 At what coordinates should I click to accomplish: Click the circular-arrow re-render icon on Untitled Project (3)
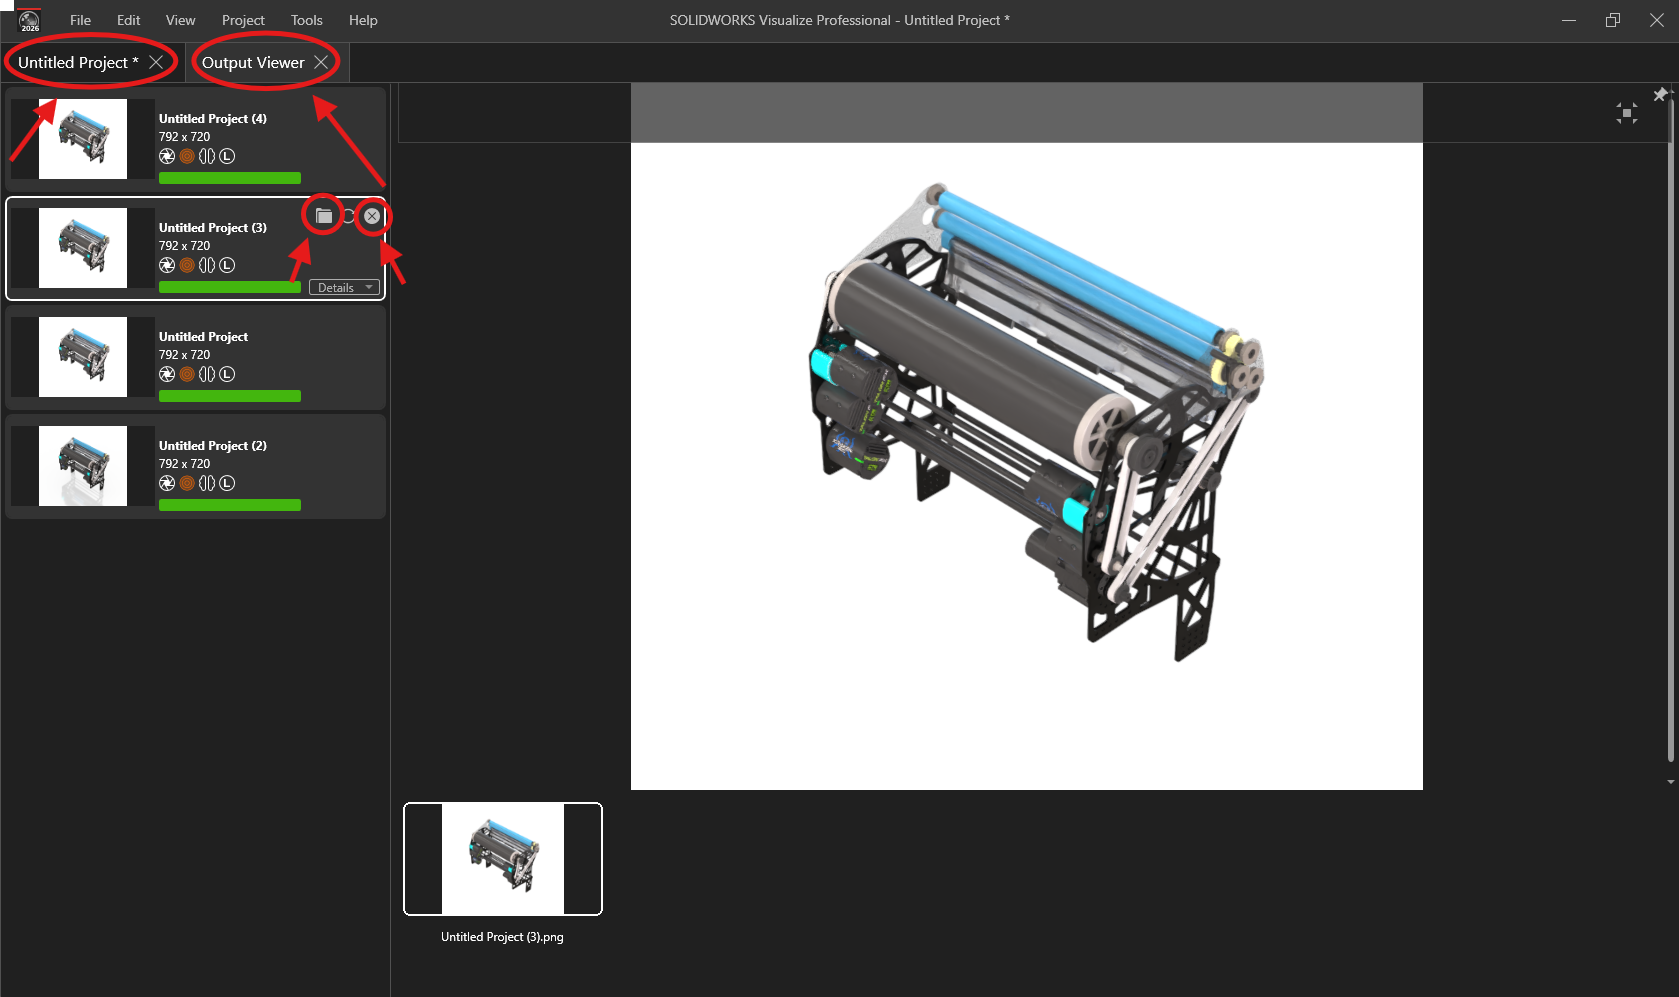pyautogui.click(x=348, y=216)
